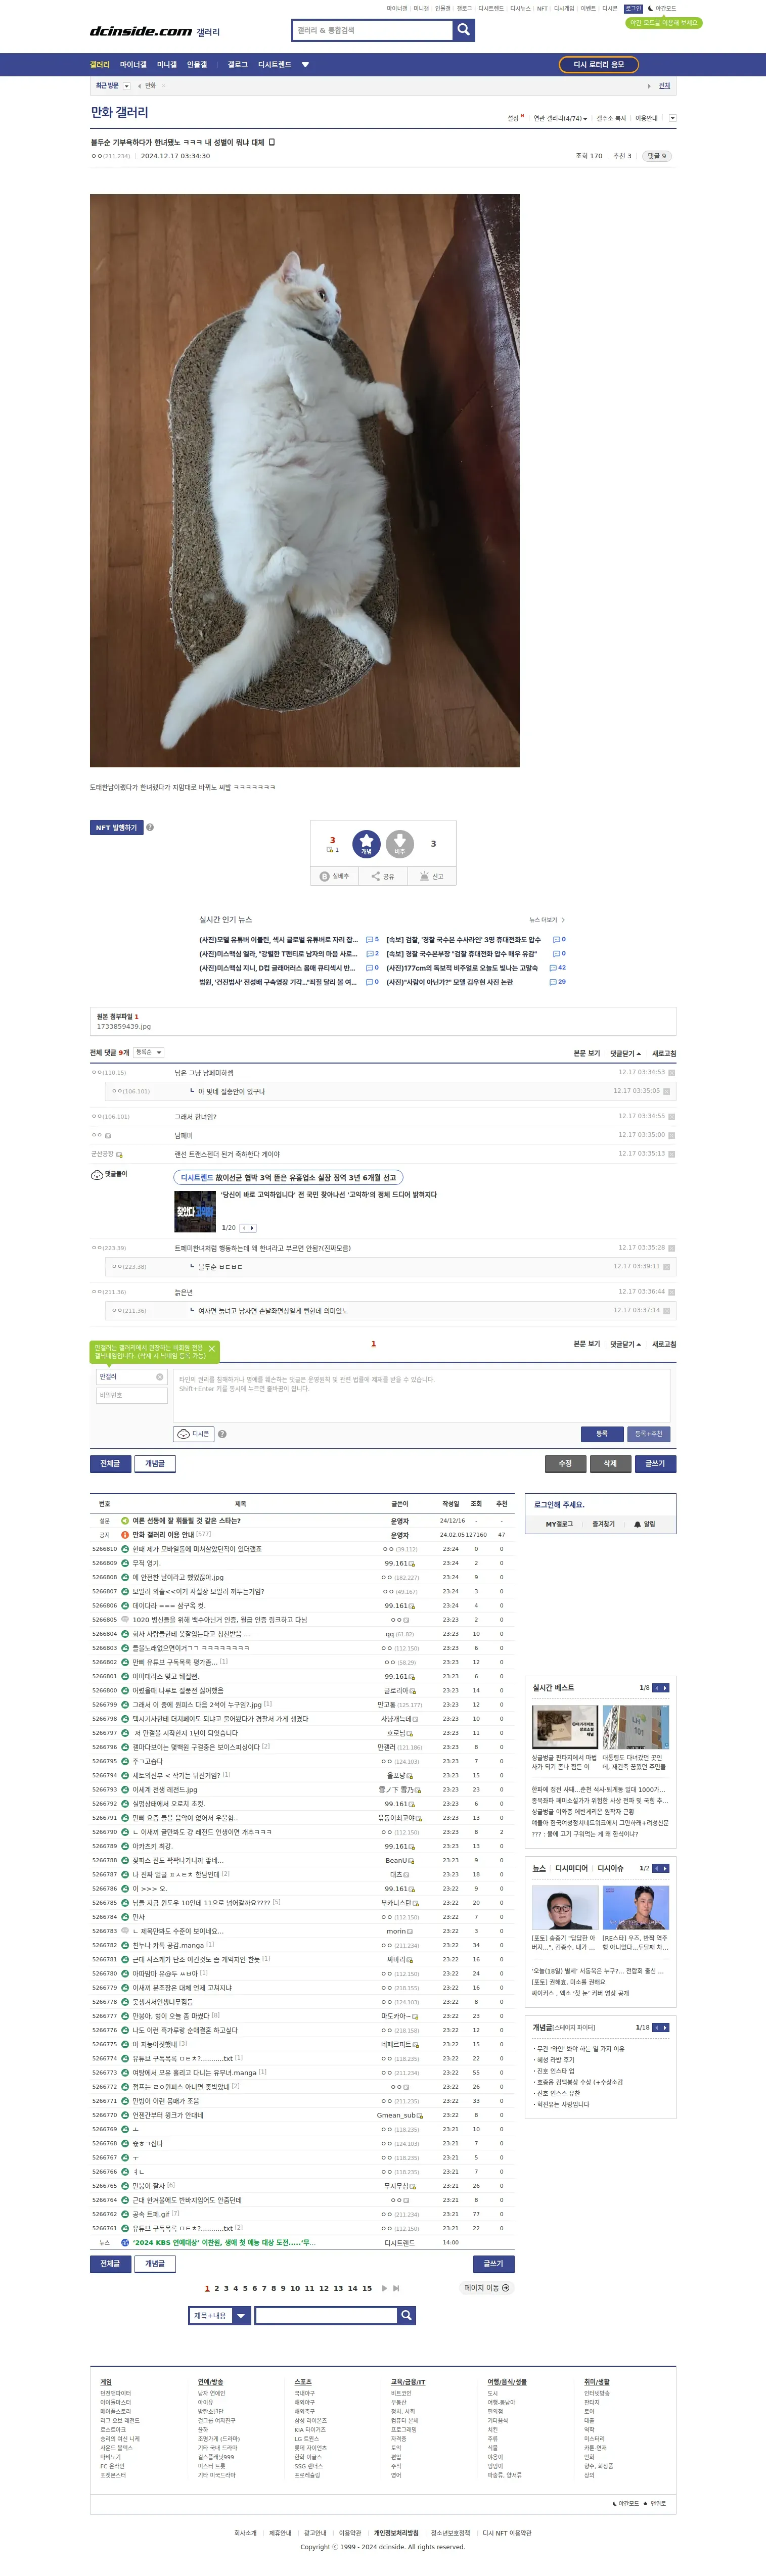This screenshot has width=766, height=2576.
Task: Switch to 개념글 tab above the post list
Action: pyautogui.click(x=155, y=1463)
